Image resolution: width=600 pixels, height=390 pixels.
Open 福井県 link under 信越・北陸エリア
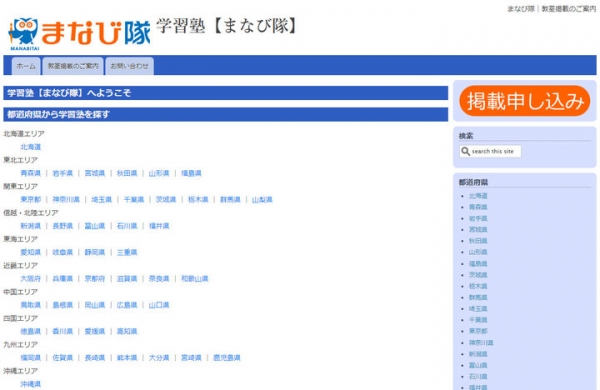(159, 226)
